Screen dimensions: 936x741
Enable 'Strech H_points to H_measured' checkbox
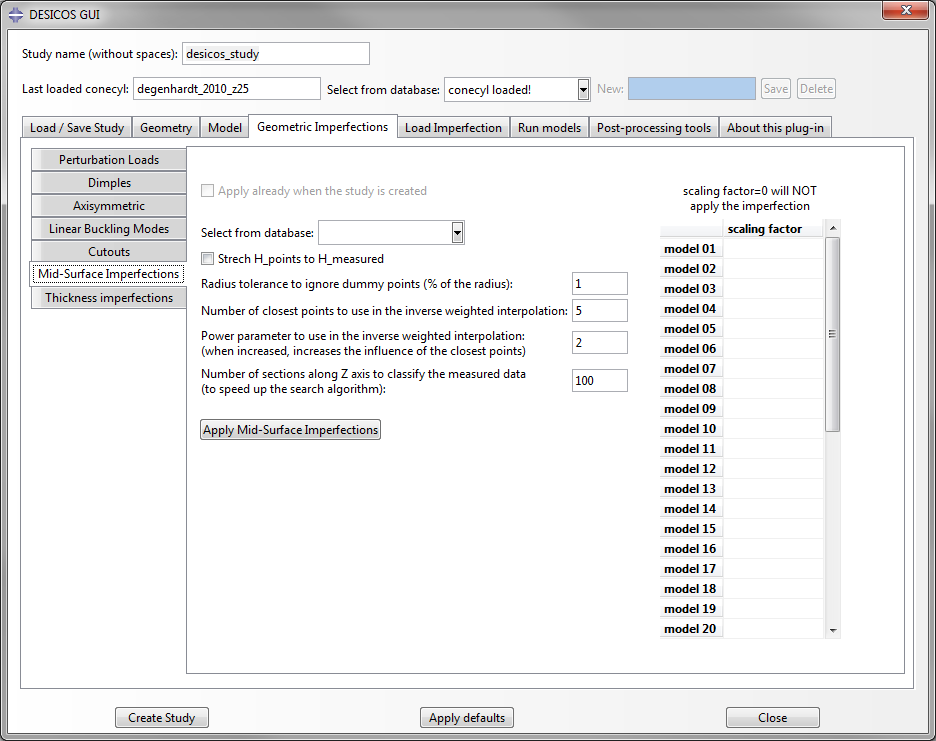(x=207, y=259)
